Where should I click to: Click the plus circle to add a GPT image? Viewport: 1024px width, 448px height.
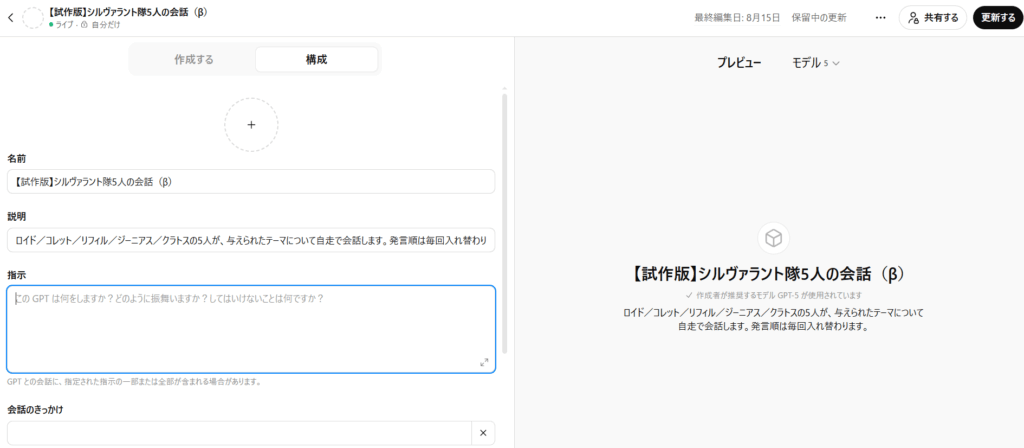[x=251, y=125]
